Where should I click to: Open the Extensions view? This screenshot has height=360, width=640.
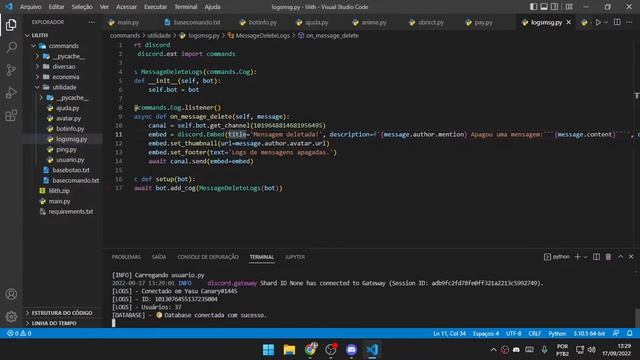tap(11, 116)
